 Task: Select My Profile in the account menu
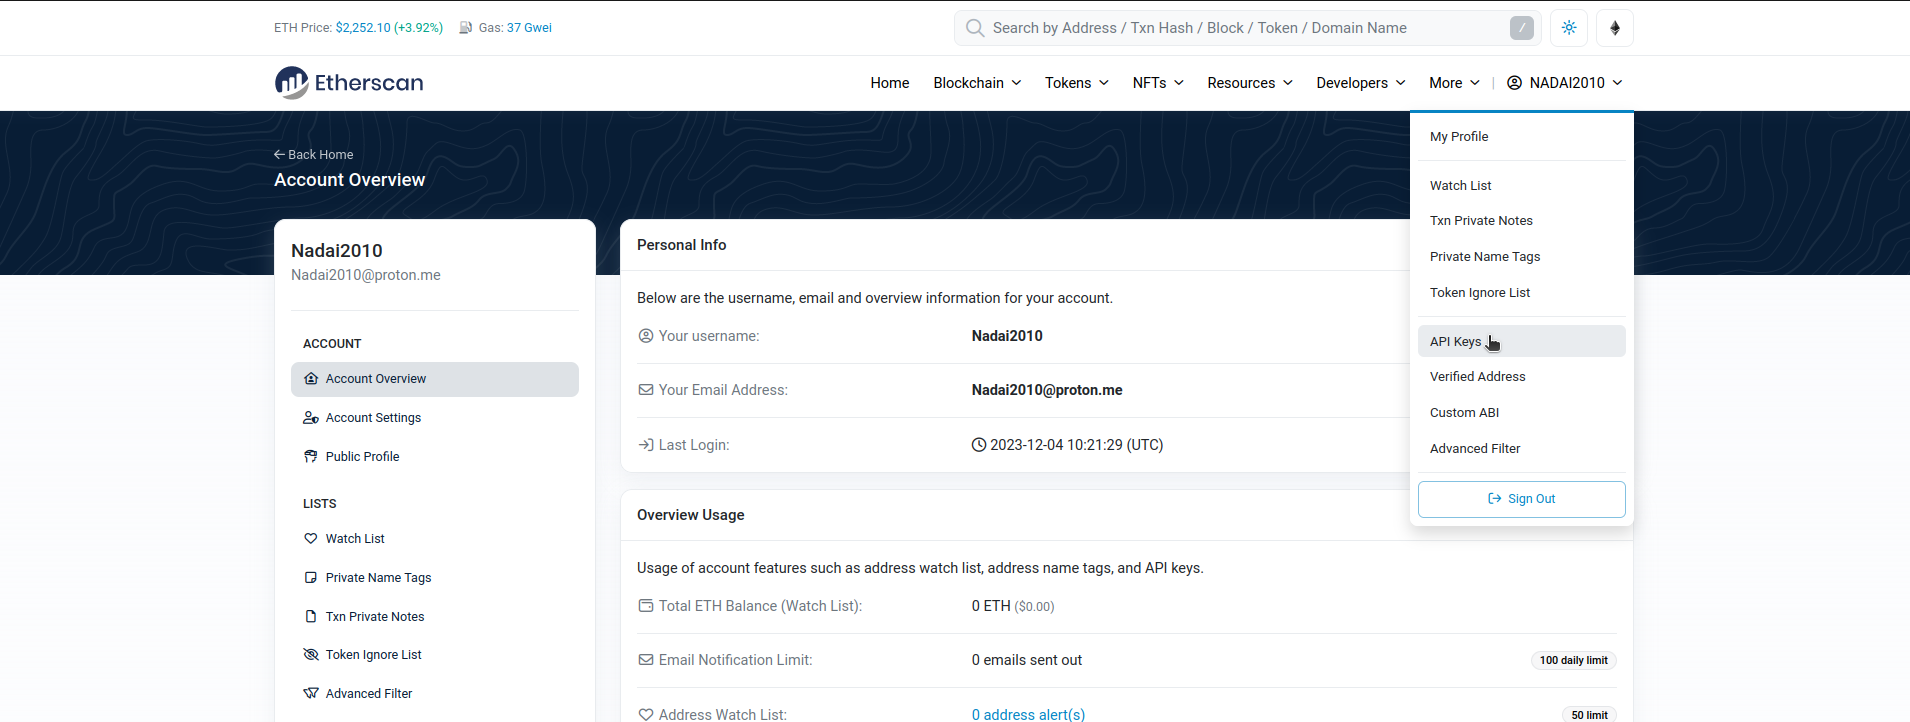pos(1522,137)
